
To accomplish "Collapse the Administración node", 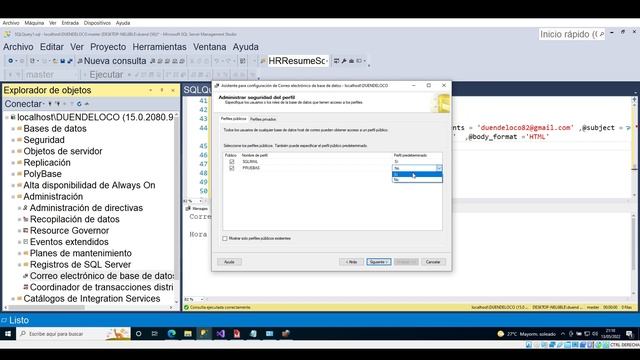I will coord(13,197).
